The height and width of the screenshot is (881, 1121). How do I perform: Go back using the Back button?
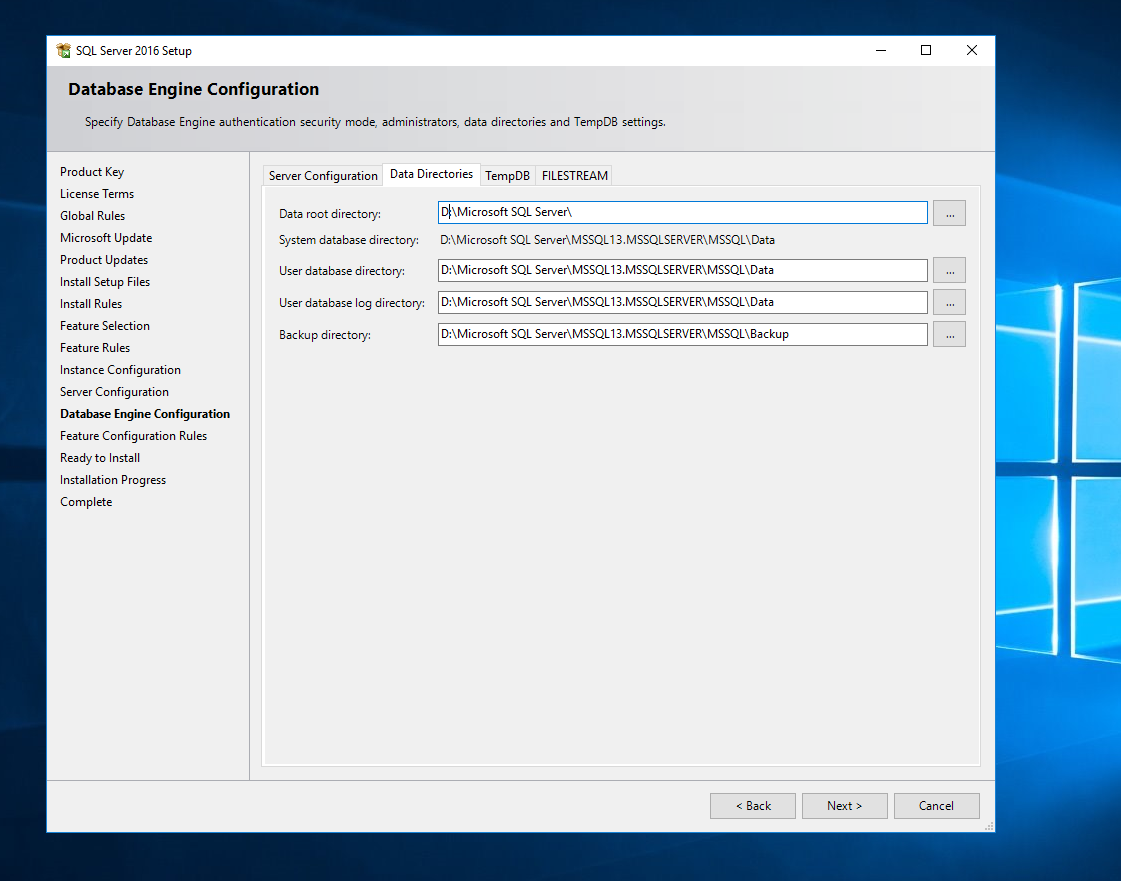752,806
